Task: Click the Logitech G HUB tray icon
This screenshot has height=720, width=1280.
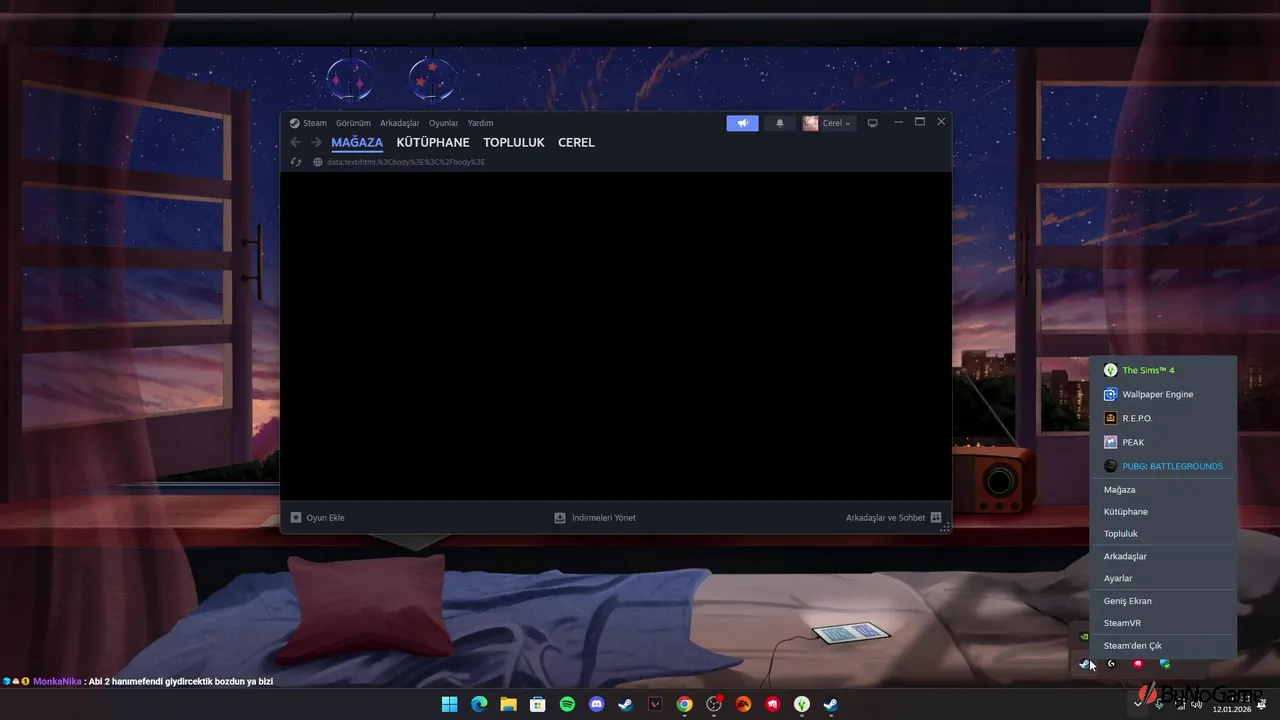Action: pos(1111,663)
